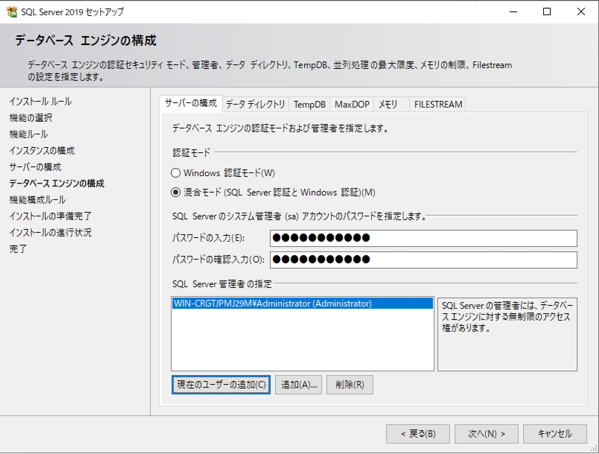Open the FILESTREAM tab
Viewport: 599px width, 454px height.
[438, 104]
